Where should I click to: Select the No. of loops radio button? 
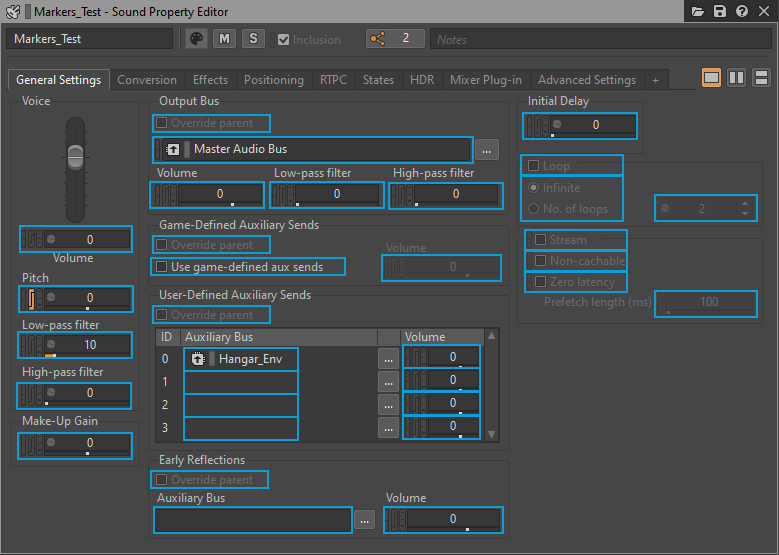pos(534,209)
